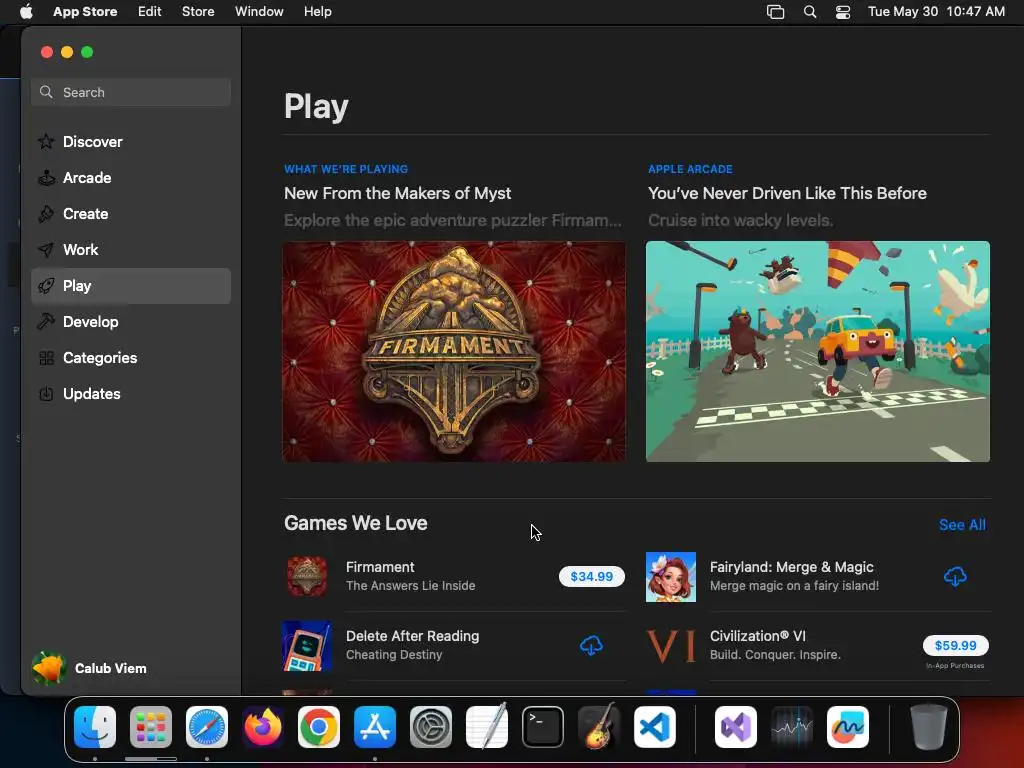Open Visual Studio Code from the Dock

pos(655,727)
